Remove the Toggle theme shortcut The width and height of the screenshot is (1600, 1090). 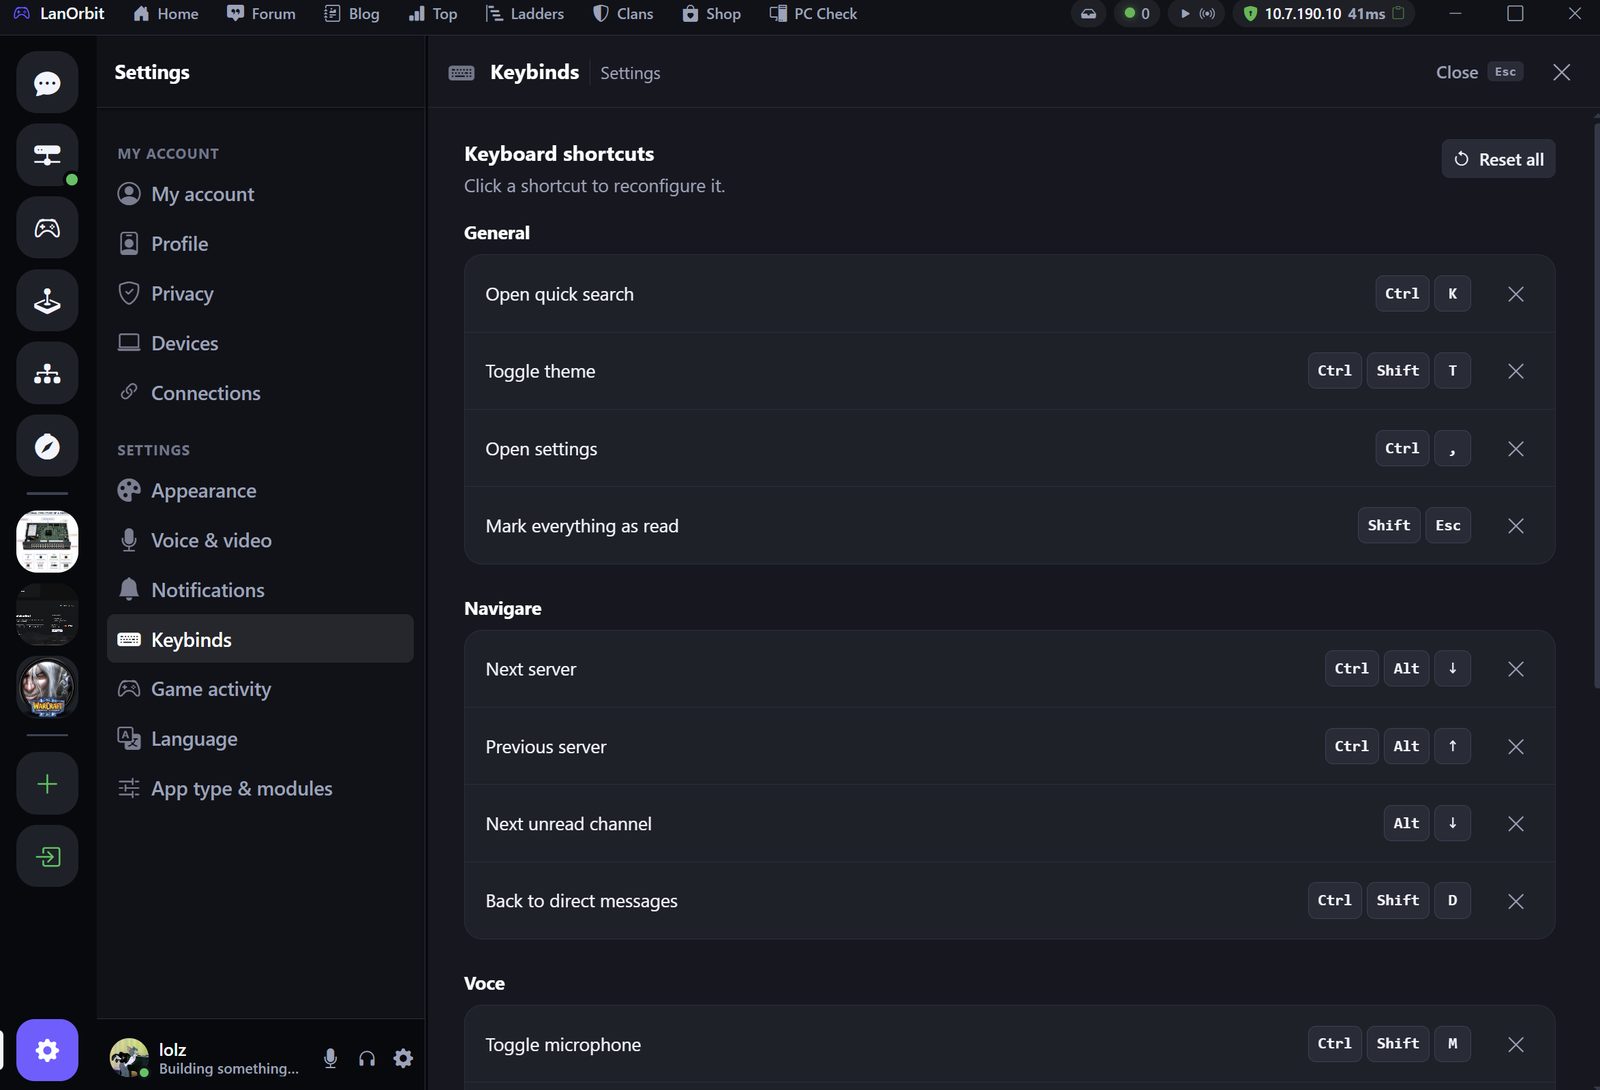click(x=1516, y=371)
